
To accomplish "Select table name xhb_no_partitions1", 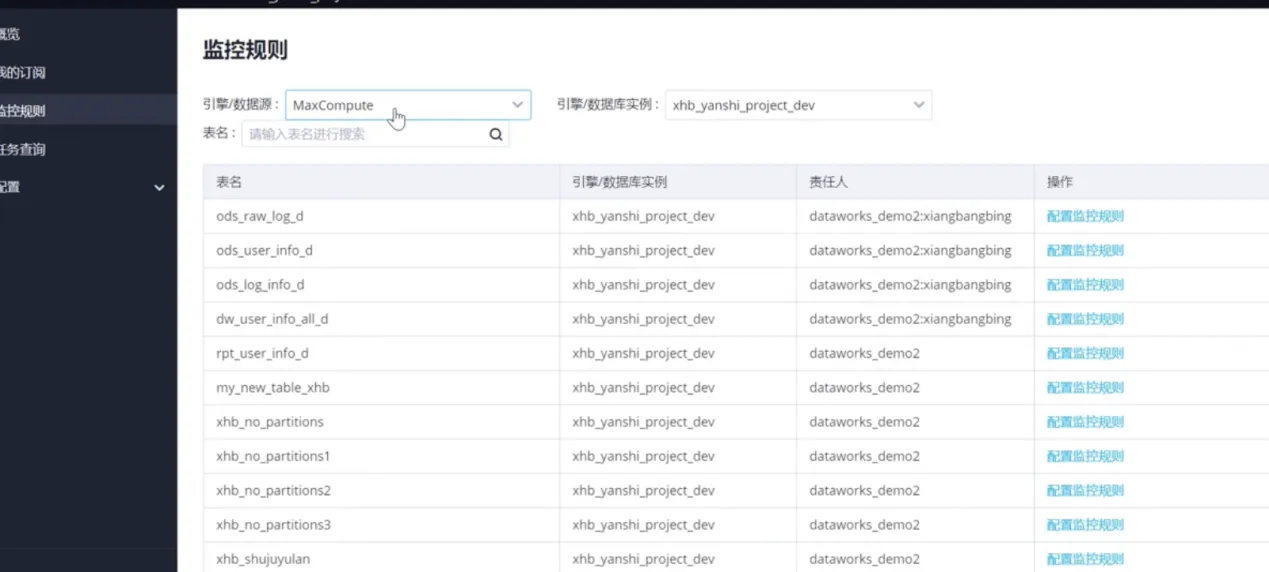I will tap(273, 456).
